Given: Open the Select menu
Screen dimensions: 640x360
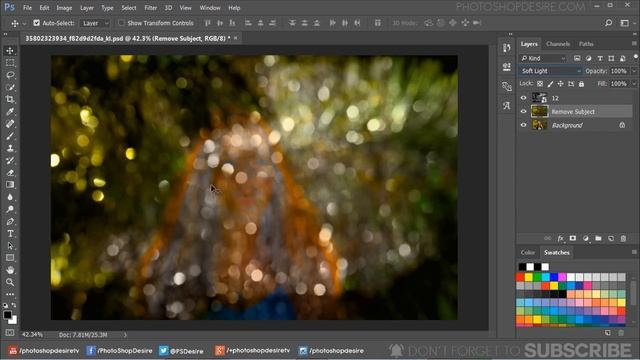Looking at the screenshot, I should click(x=129, y=8).
